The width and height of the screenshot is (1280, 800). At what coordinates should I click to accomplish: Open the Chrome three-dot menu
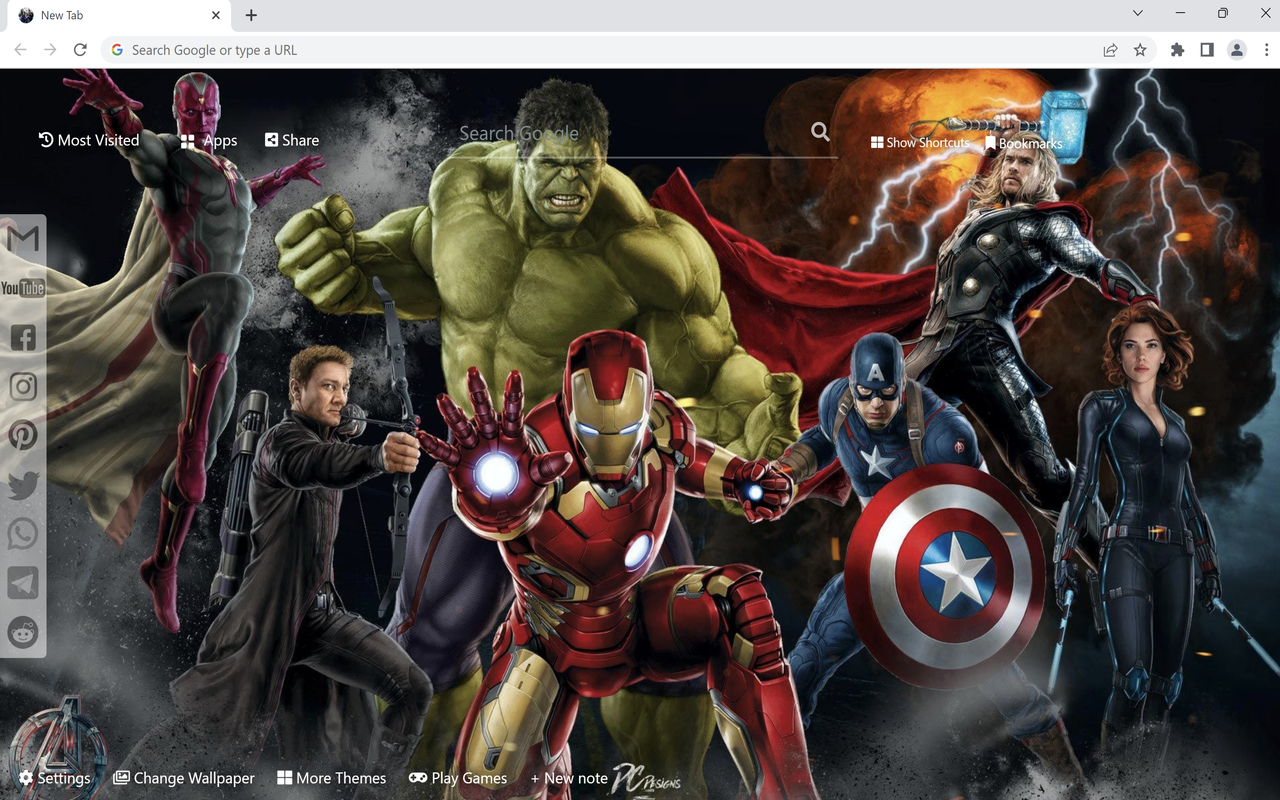coord(1266,50)
